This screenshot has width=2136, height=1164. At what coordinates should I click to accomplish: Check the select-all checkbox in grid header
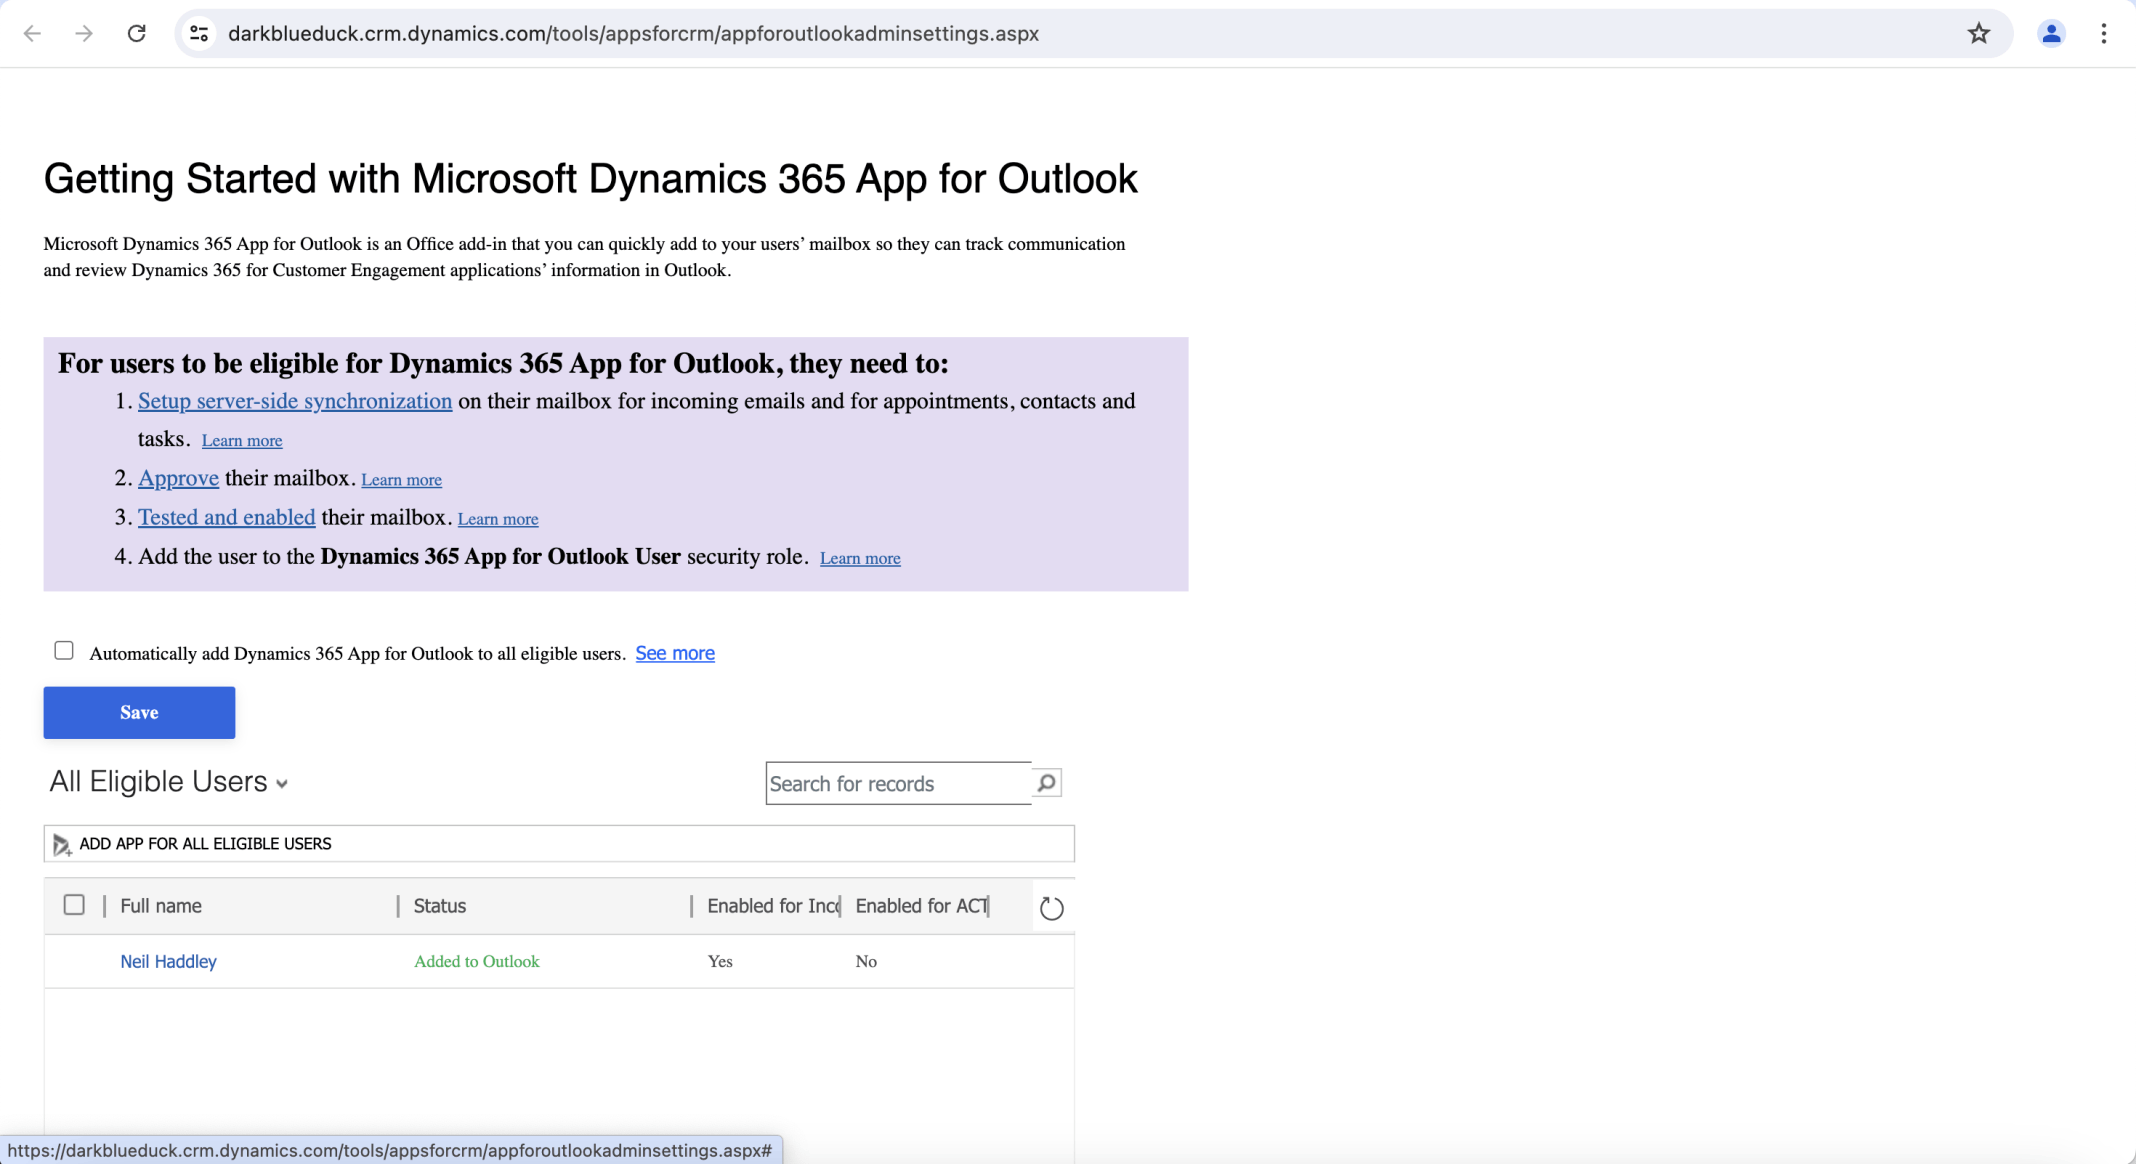(x=74, y=904)
